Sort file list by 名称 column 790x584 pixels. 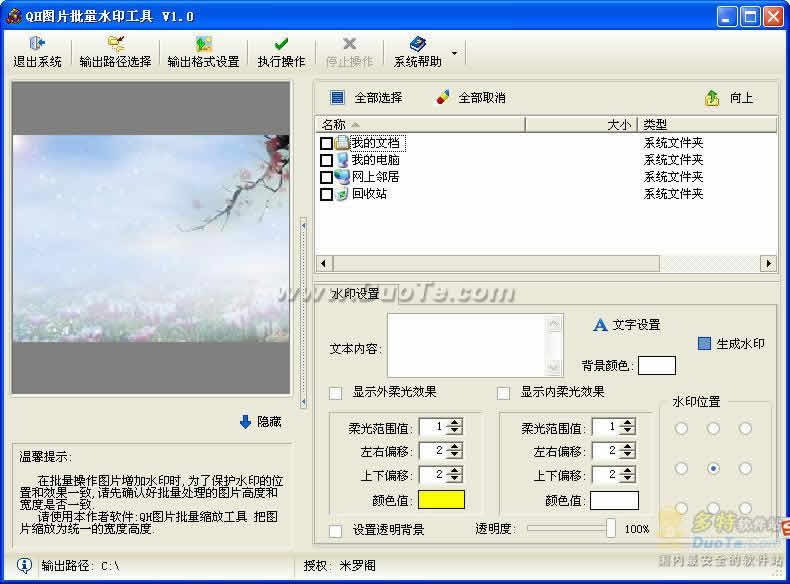419,125
